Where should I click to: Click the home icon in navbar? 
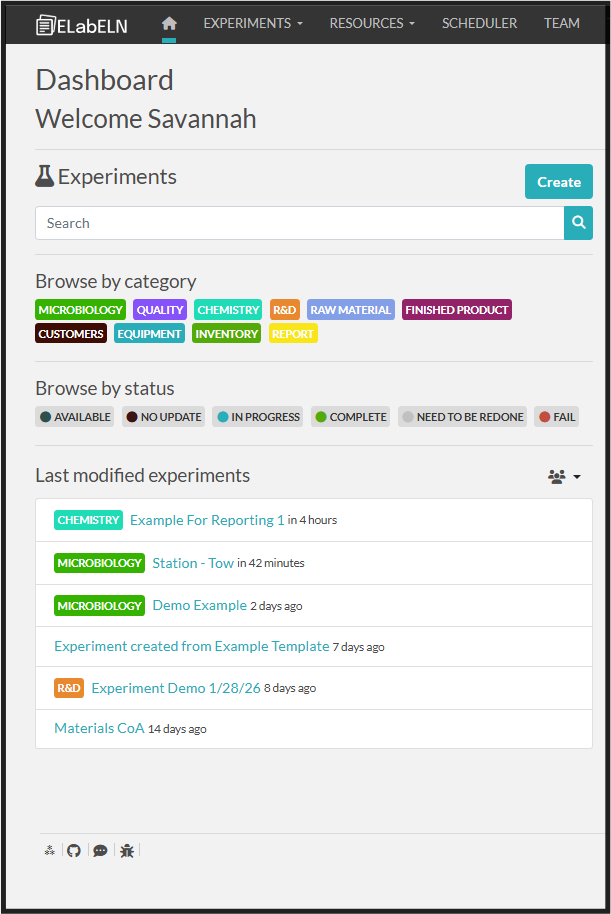[x=169, y=23]
